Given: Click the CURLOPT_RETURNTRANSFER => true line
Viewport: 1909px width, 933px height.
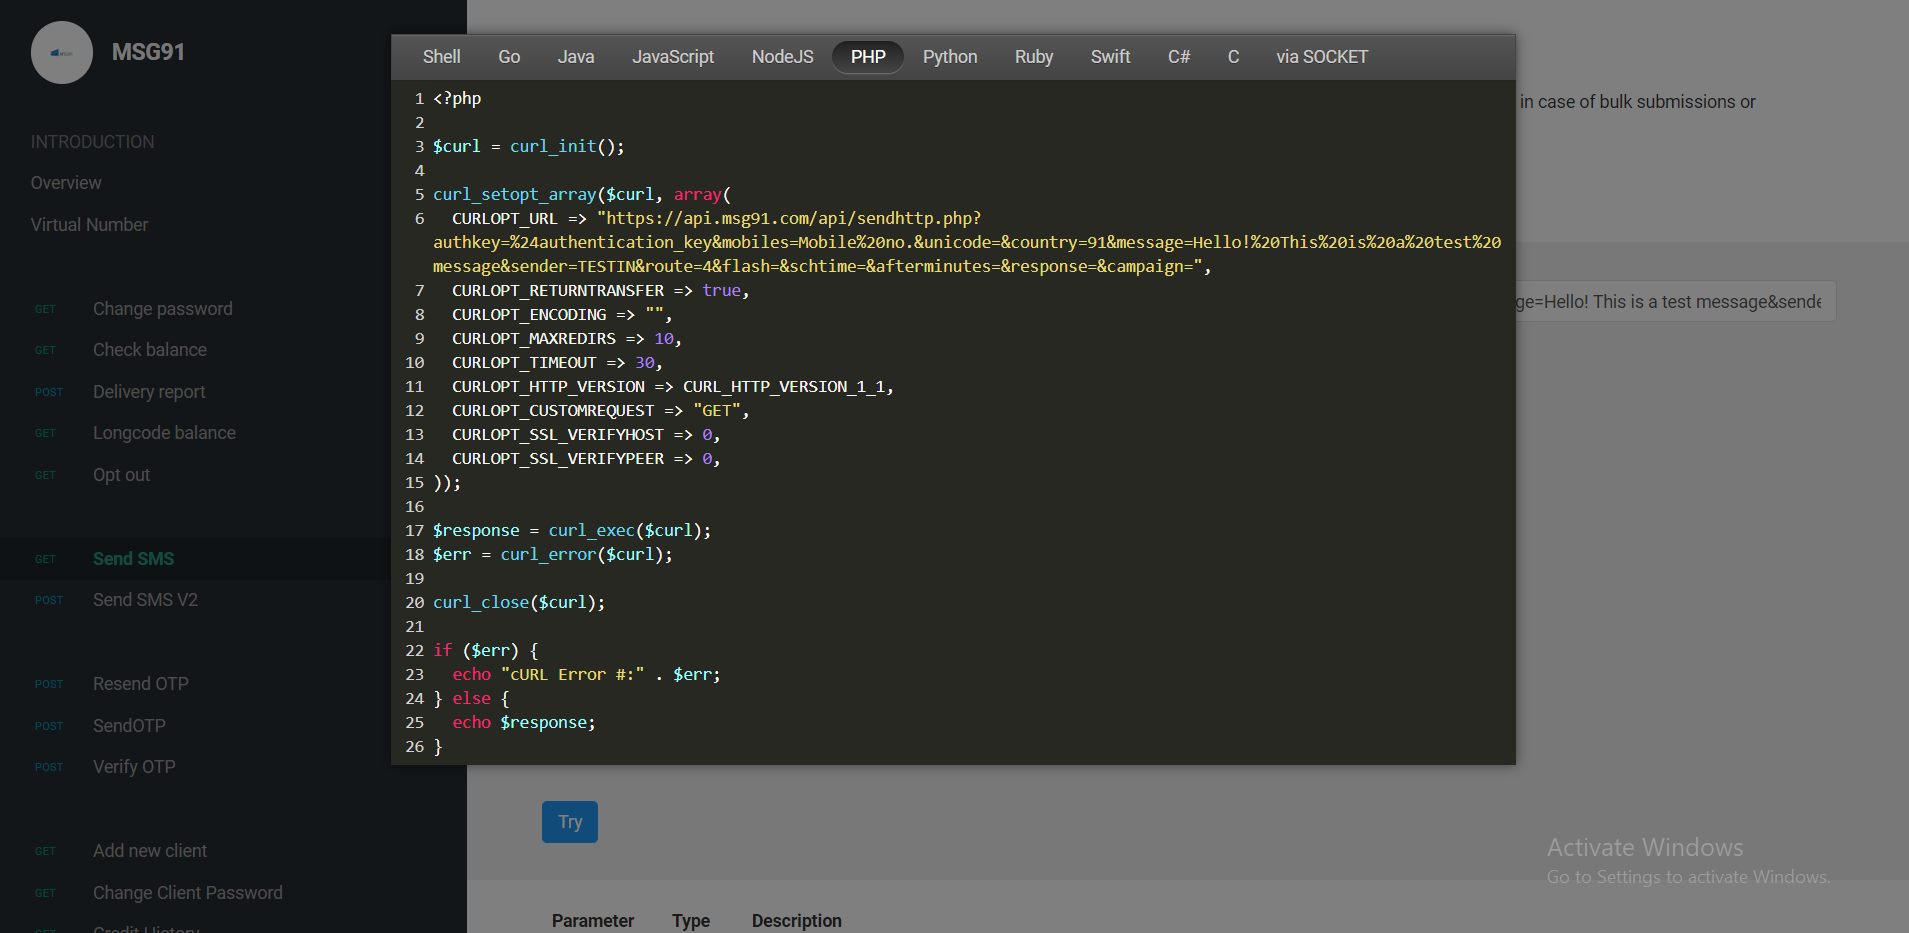Looking at the screenshot, I should point(600,290).
